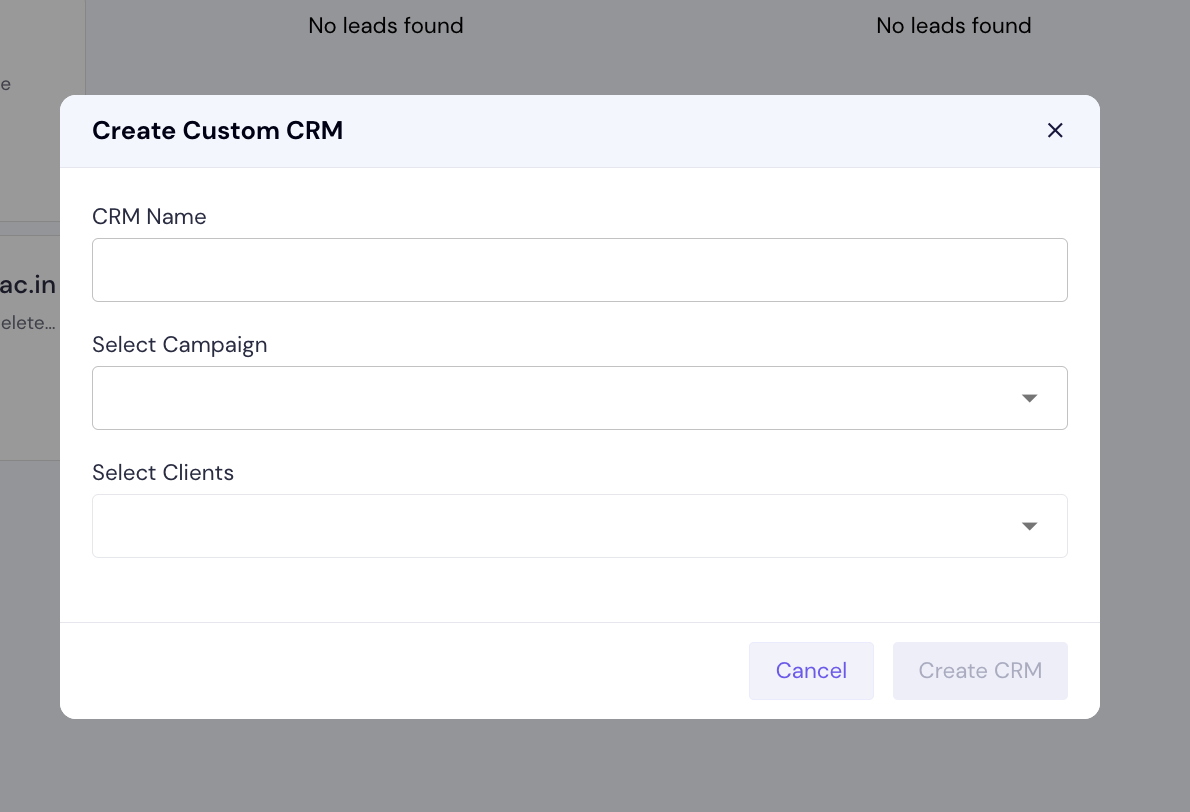Click the Select Campaign label
This screenshot has width=1190, height=812.
[180, 345]
